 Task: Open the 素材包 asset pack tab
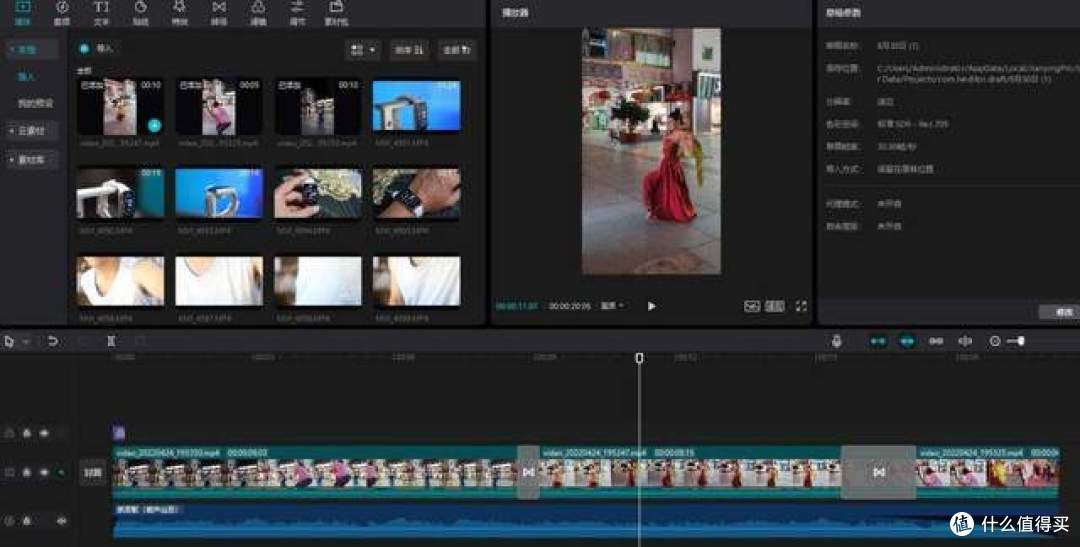(336, 12)
